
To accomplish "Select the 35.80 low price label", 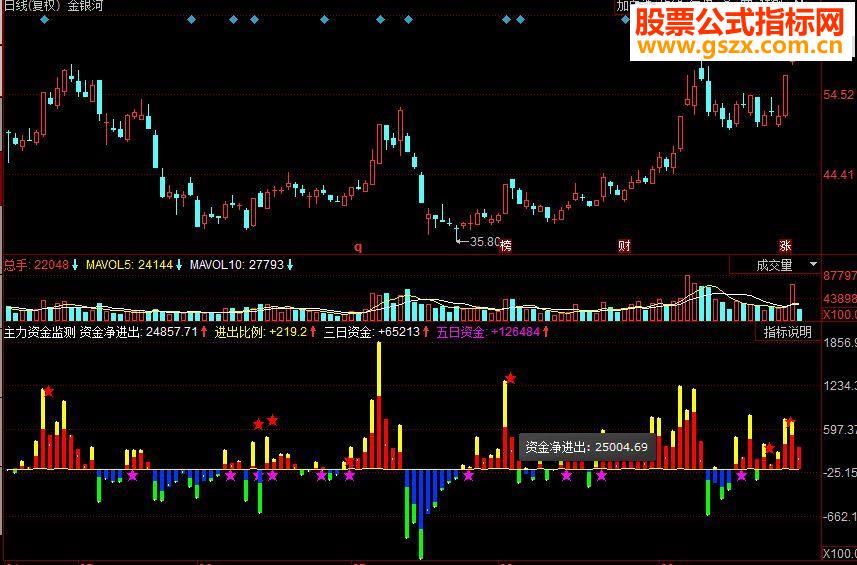I will click(485, 242).
